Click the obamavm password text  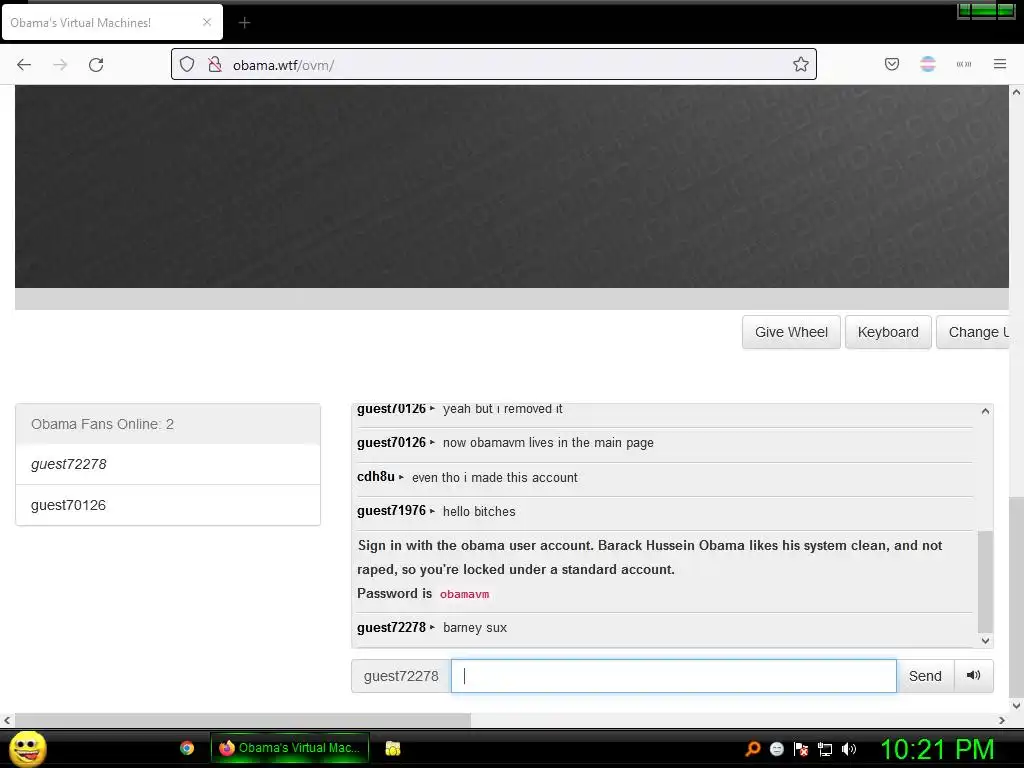(x=464, y=594)
